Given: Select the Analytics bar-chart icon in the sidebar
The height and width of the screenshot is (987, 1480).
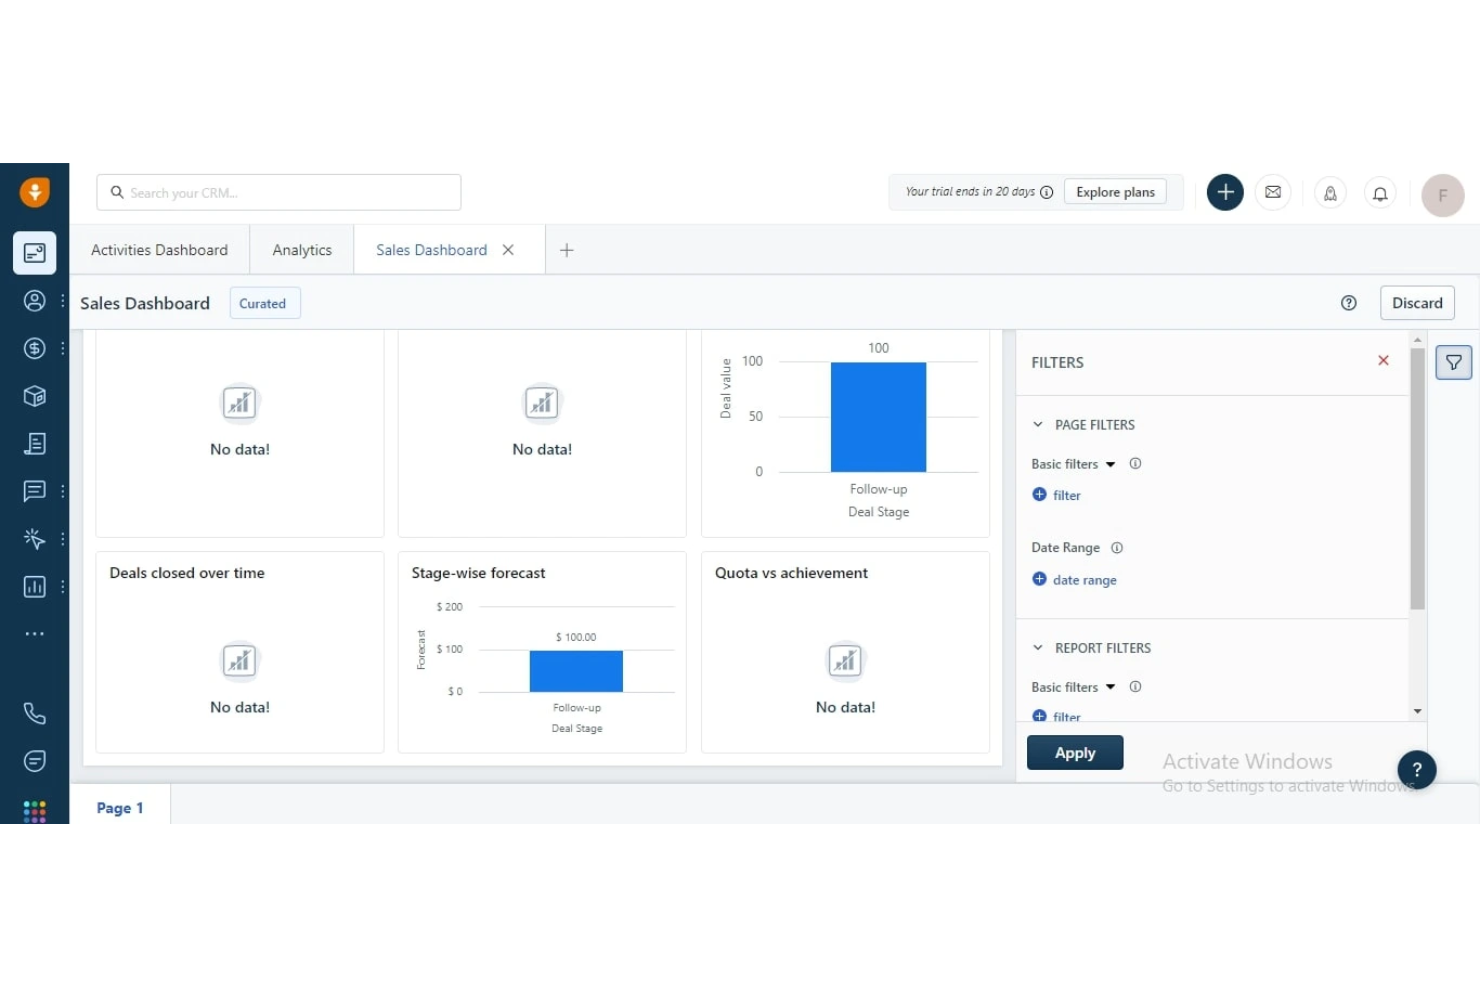Looking at the screenshot, I should (x=35, y=587).
